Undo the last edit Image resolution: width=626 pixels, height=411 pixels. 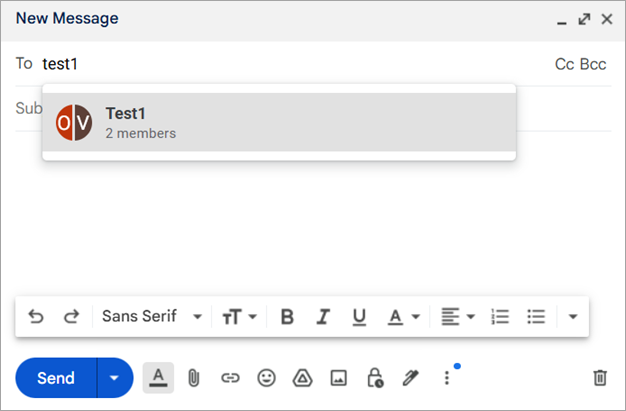tap(36, 317)
